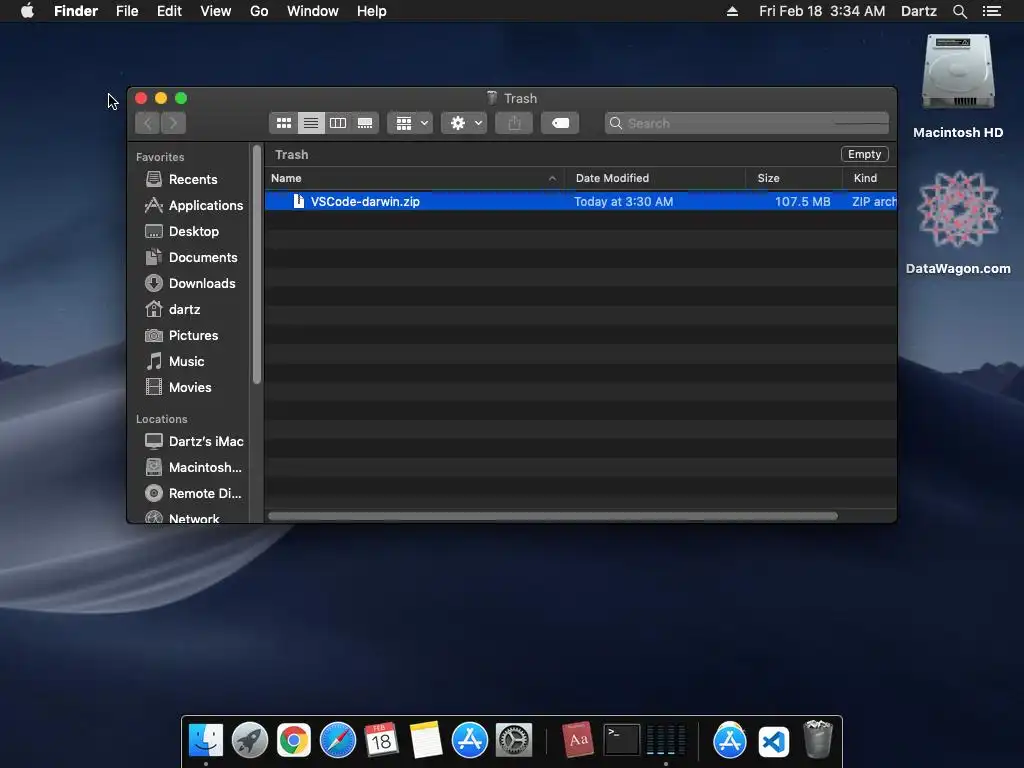Select the VSCode-darwin.zip file

580,201
